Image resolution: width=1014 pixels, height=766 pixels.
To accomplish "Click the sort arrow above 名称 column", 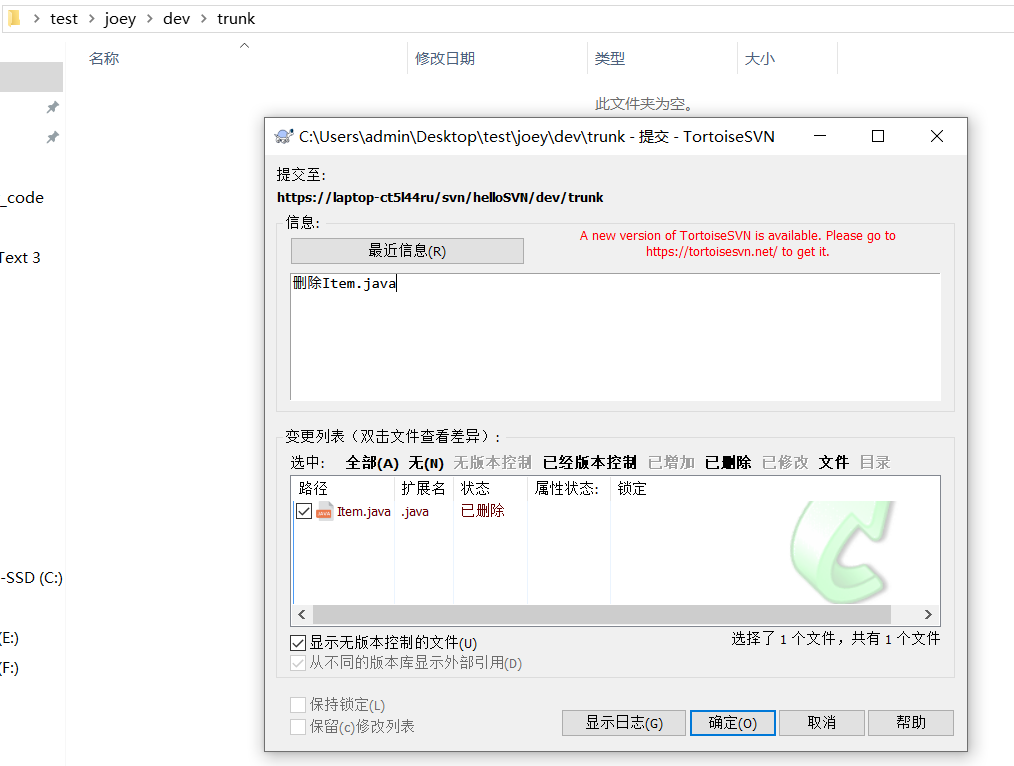I will tap(244, 45).
